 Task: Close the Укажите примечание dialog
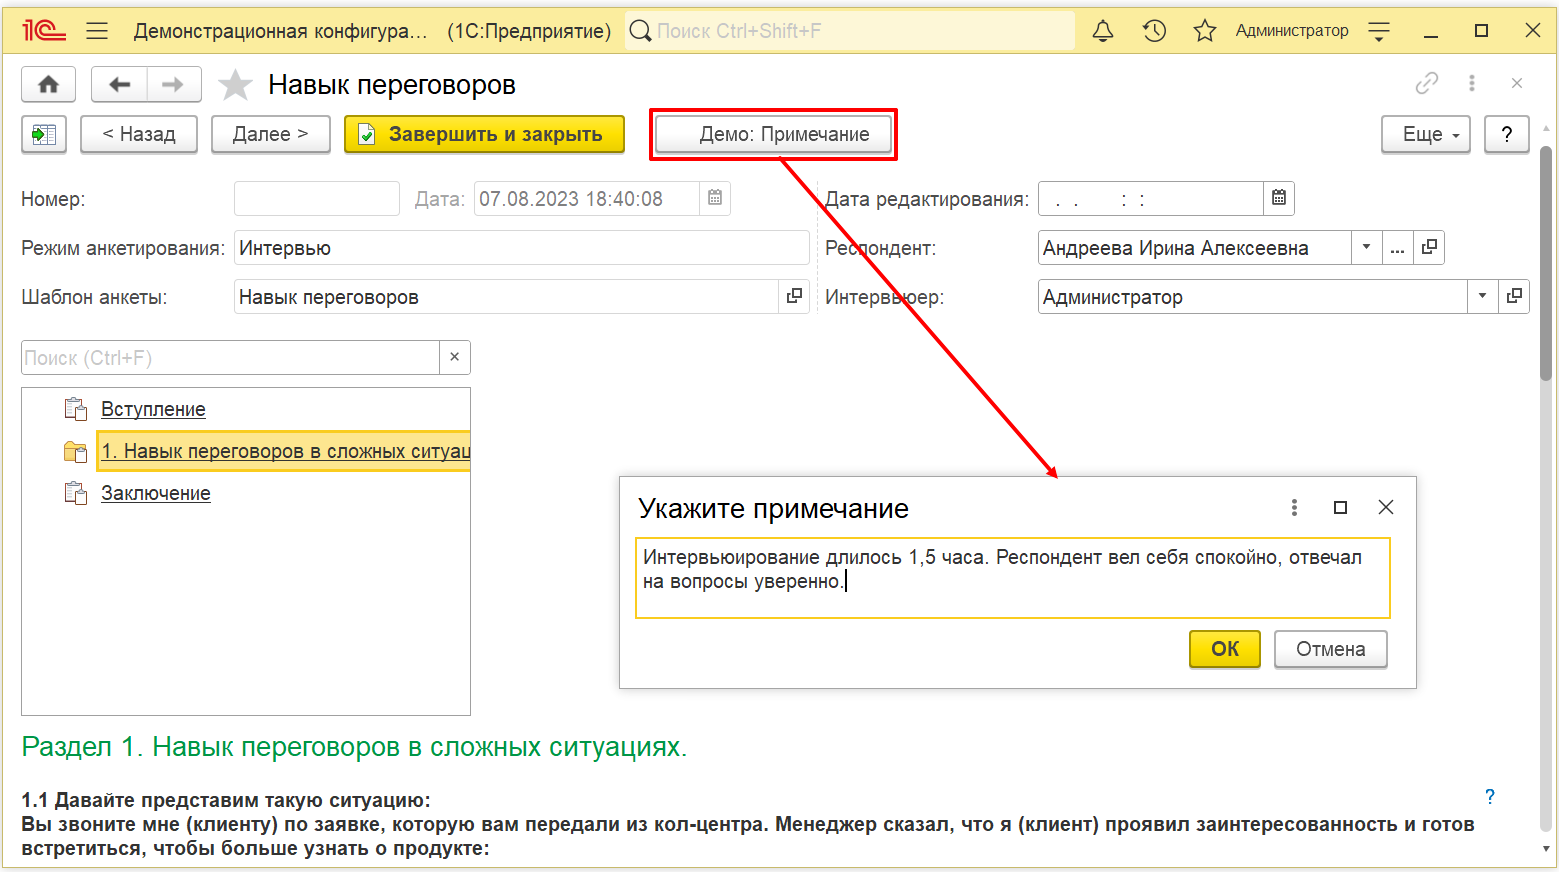(1386, 508)
